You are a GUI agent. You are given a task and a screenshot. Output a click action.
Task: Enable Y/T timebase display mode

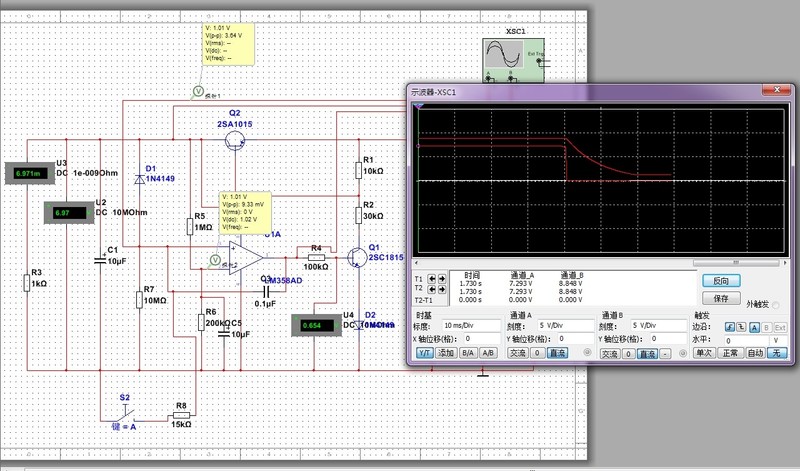coord(423,353)
